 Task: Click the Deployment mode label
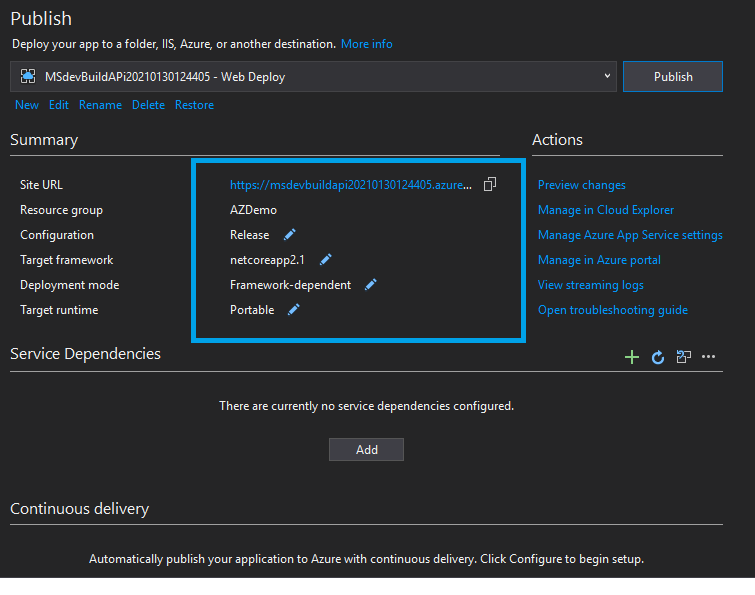click(x=69, y=285)
